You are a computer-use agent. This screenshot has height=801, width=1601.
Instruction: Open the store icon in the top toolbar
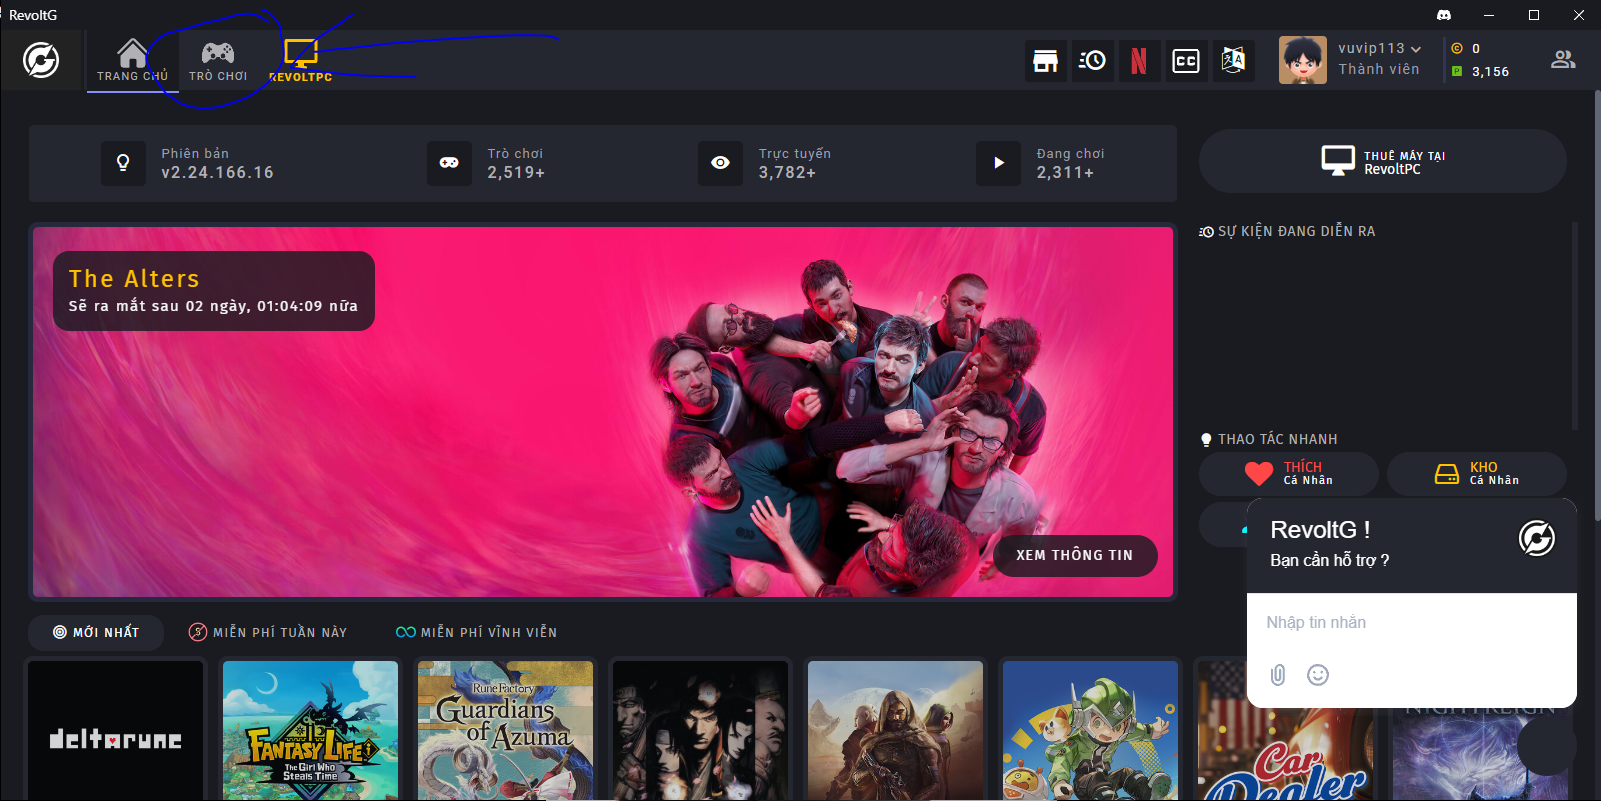click(x=1045, y=61)
